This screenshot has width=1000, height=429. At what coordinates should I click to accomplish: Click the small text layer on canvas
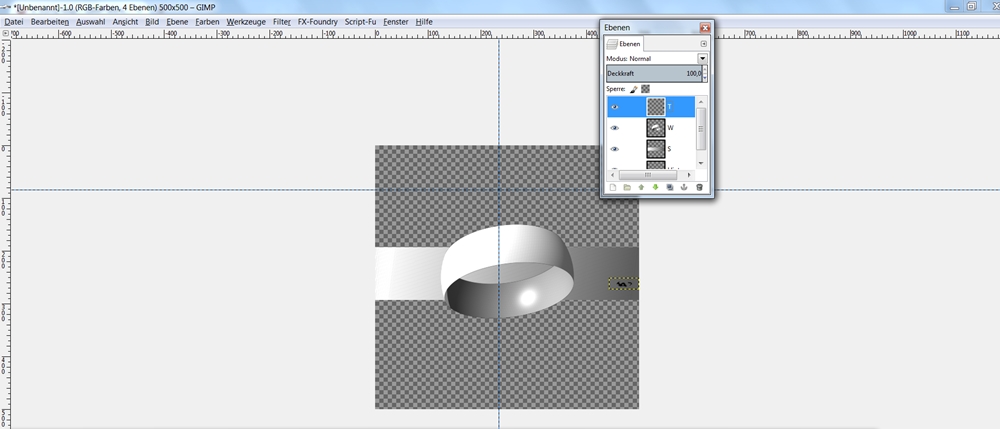click(x=624, y=284)
